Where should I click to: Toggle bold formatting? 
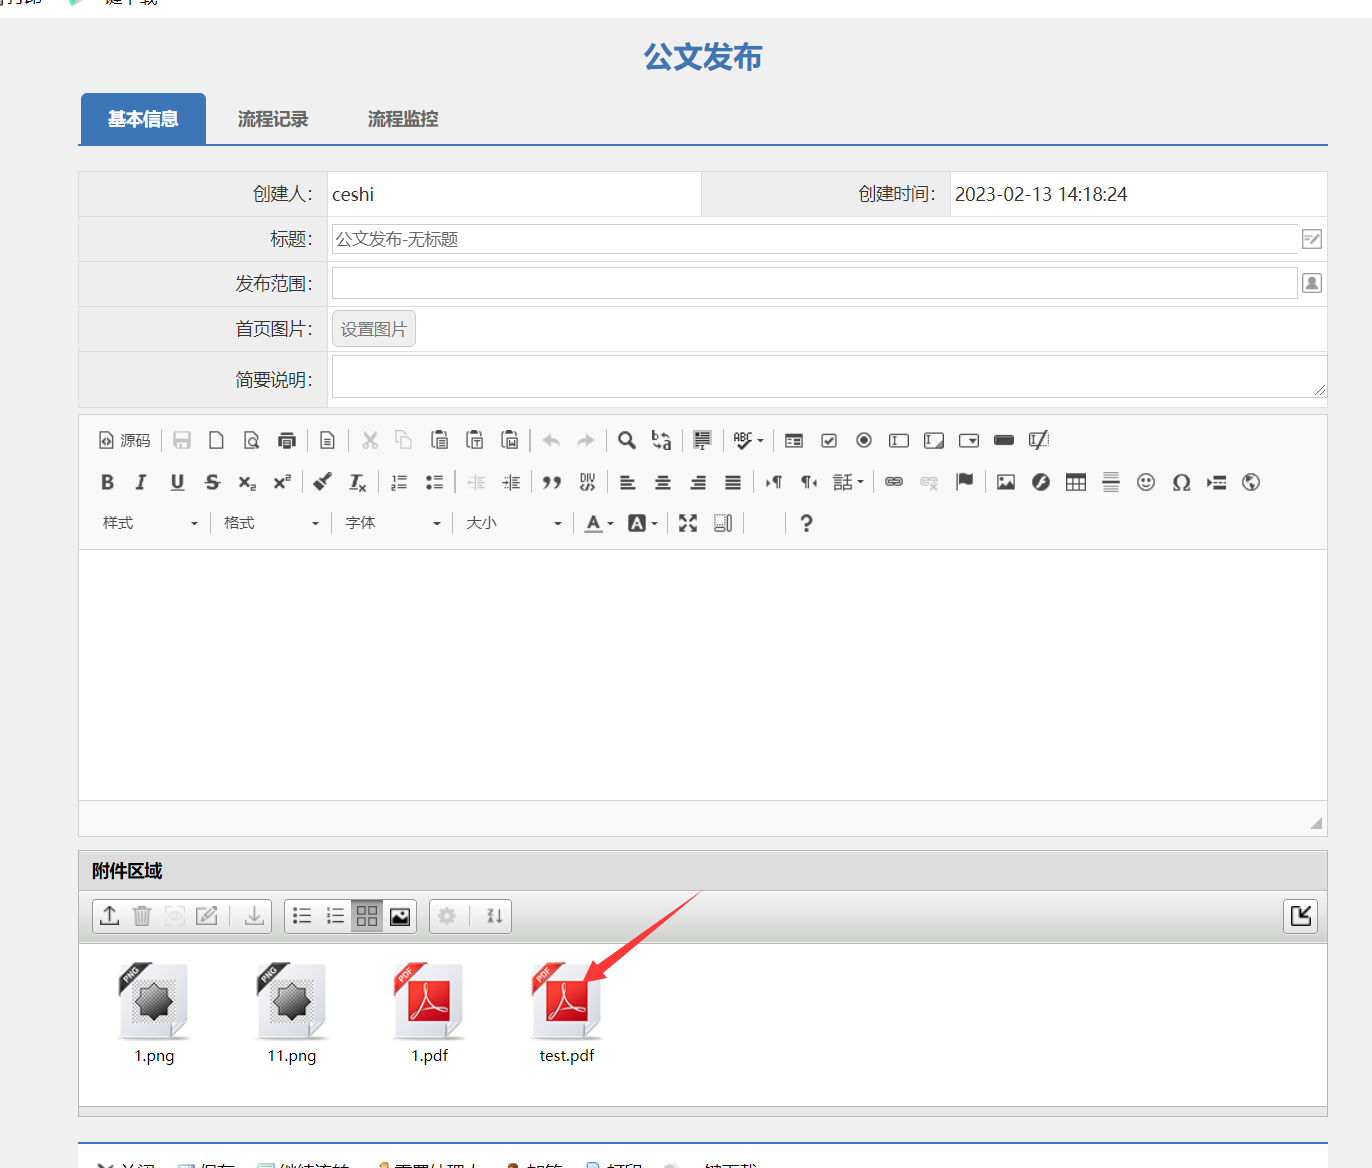tap(107, 482)
